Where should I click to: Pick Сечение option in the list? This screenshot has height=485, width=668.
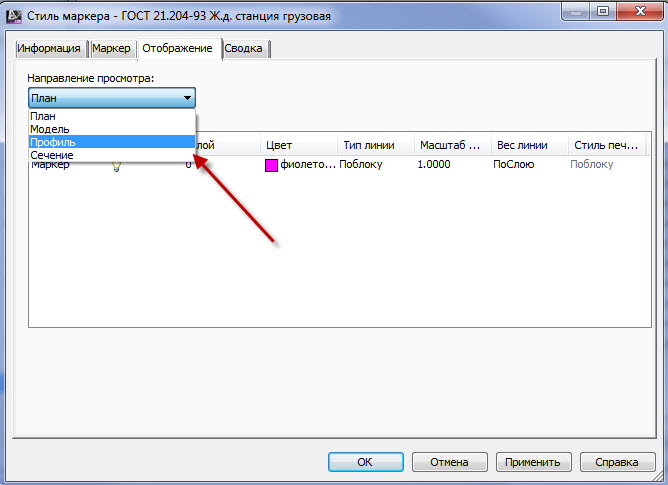112,155
